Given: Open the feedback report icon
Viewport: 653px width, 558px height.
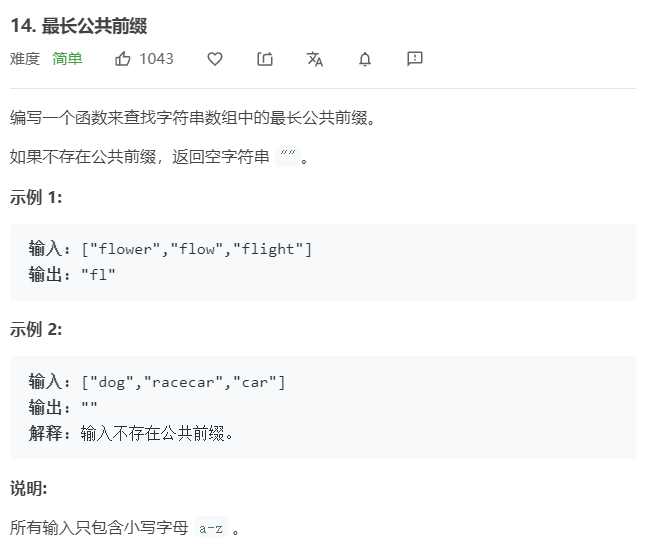Looking at the screenshot, I should (415, 59).
